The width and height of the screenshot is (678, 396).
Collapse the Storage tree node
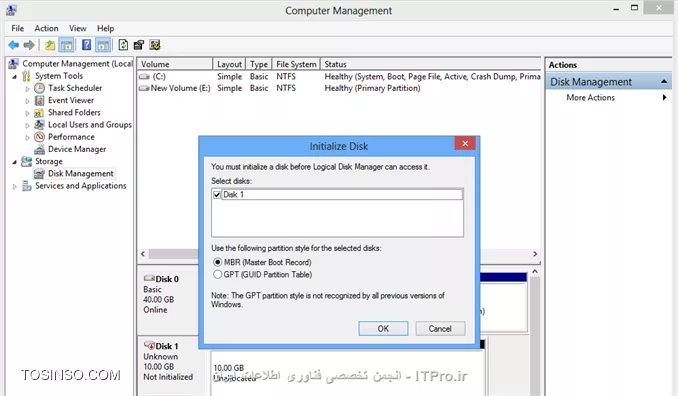tap(14, 162)
